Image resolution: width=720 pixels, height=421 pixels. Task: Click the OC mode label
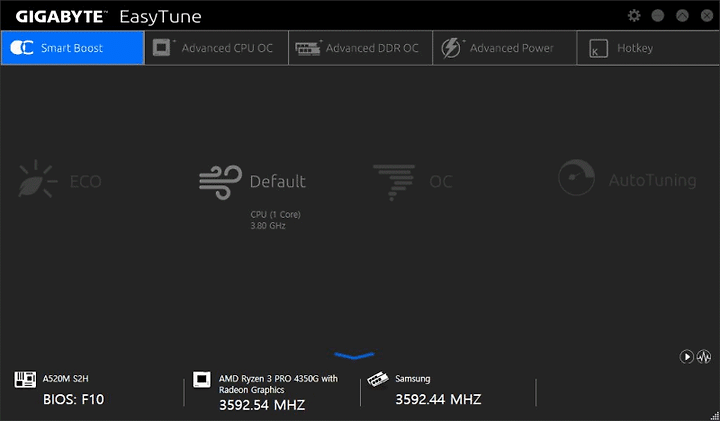pos(441,182)
